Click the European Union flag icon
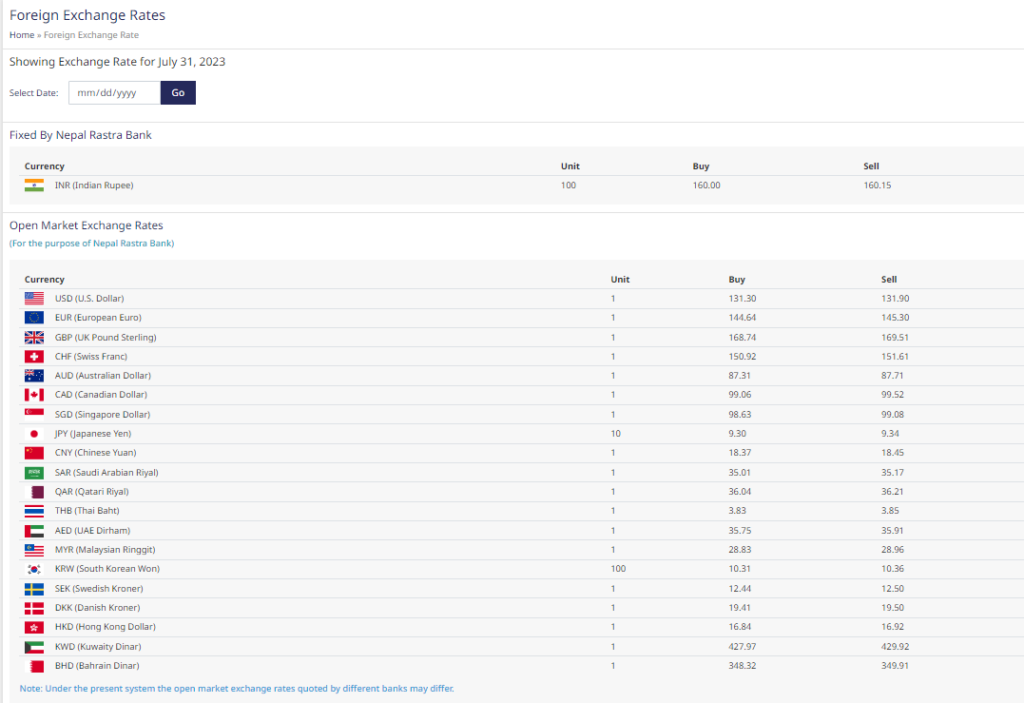This screenshot has width=1024, height=703. pos(34,318)
